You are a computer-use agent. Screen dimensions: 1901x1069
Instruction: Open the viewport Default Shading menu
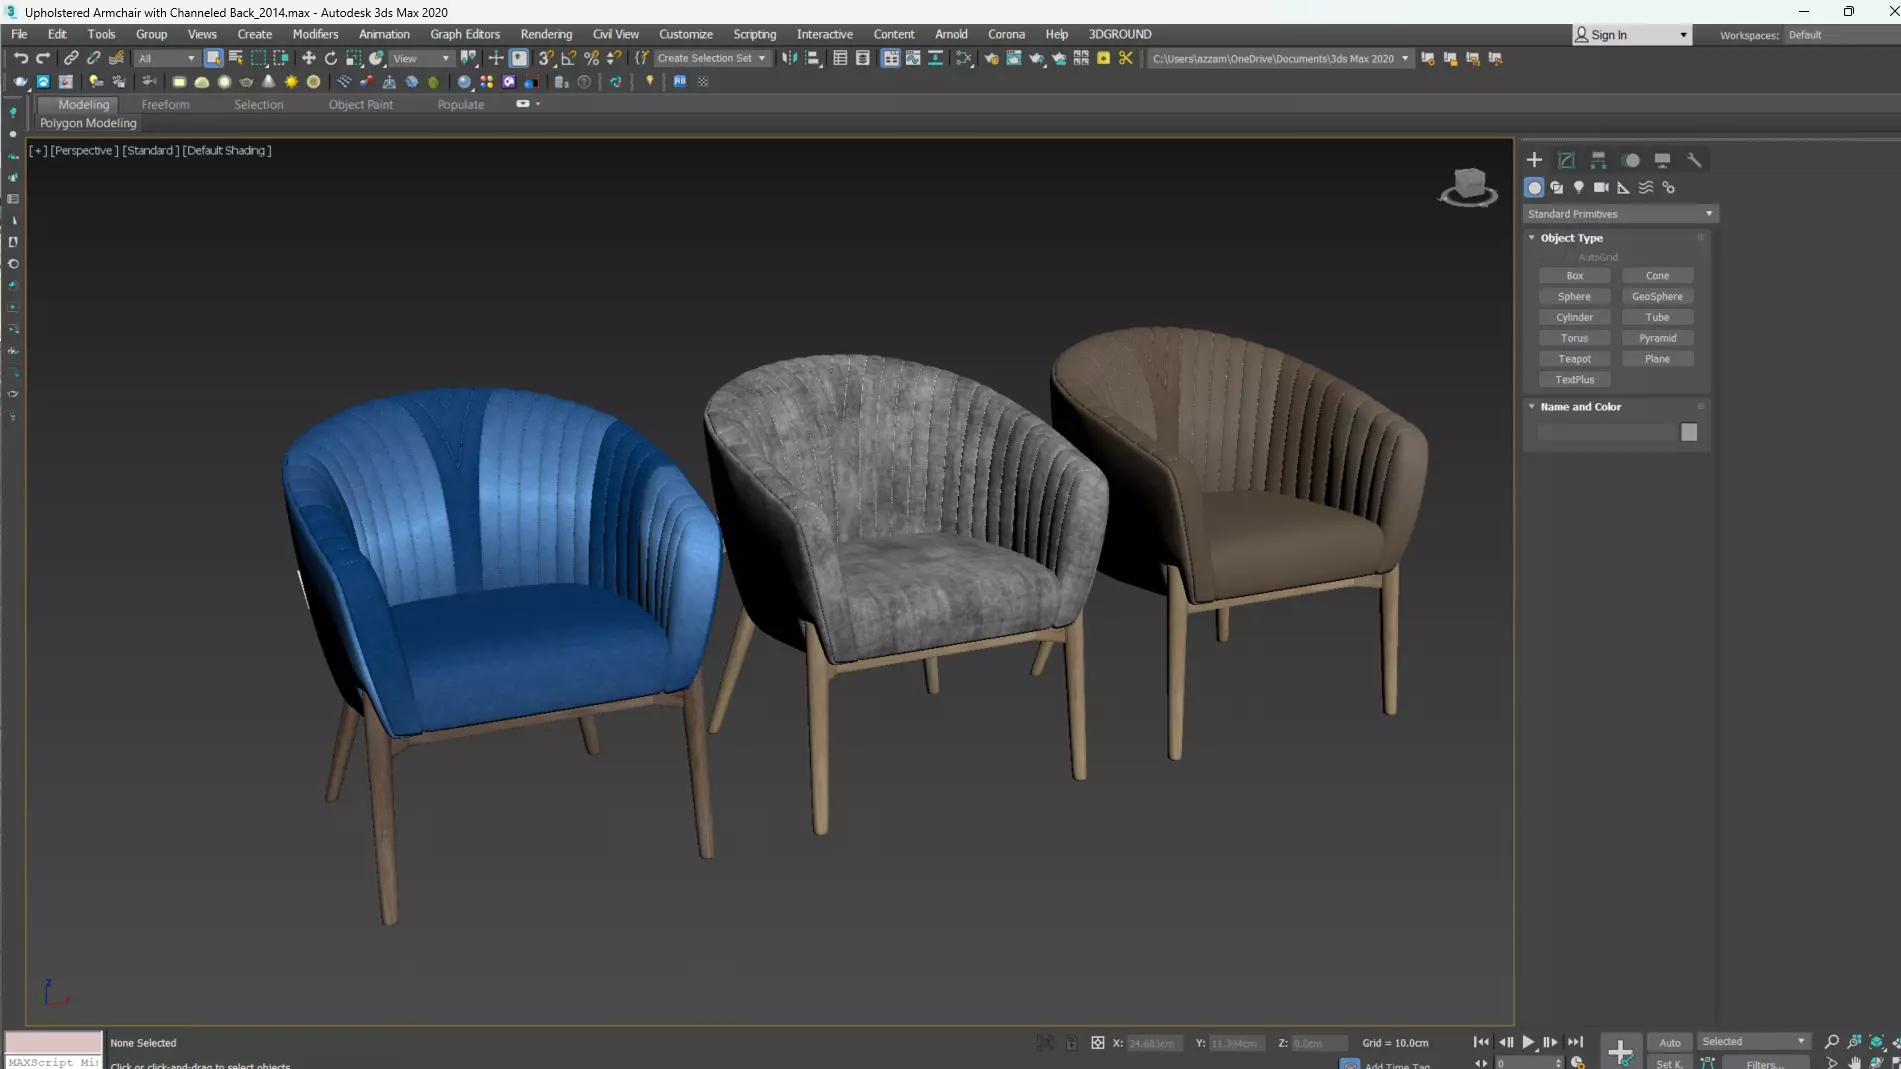point(227,151)
